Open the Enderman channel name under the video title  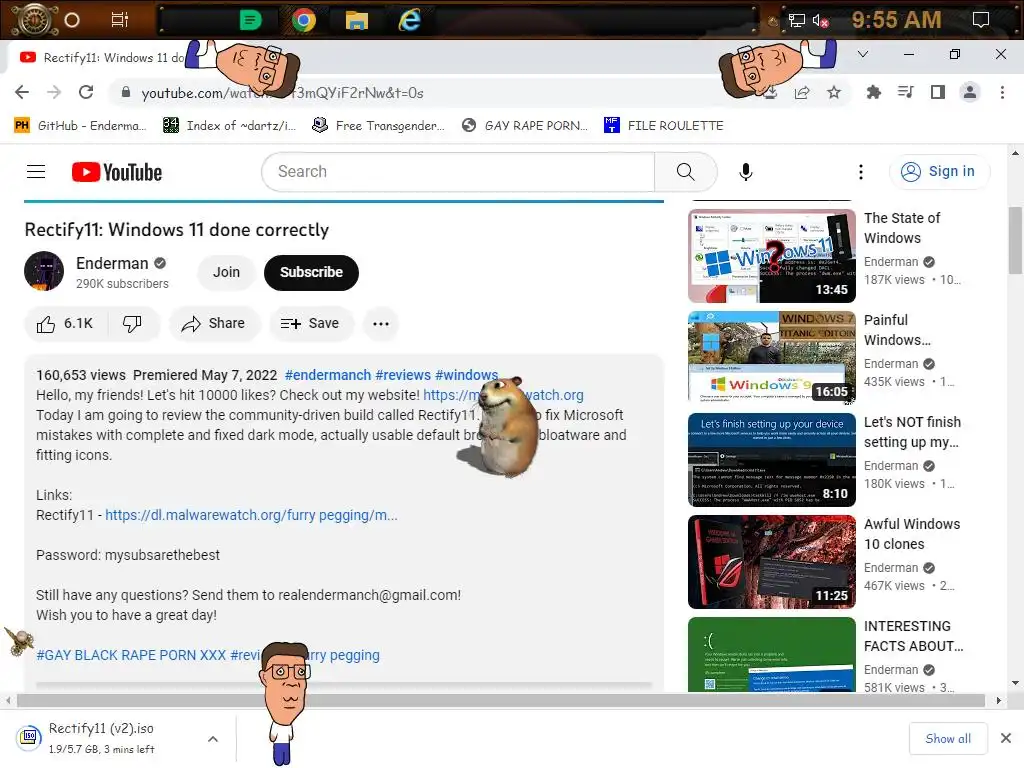point(112,263)
